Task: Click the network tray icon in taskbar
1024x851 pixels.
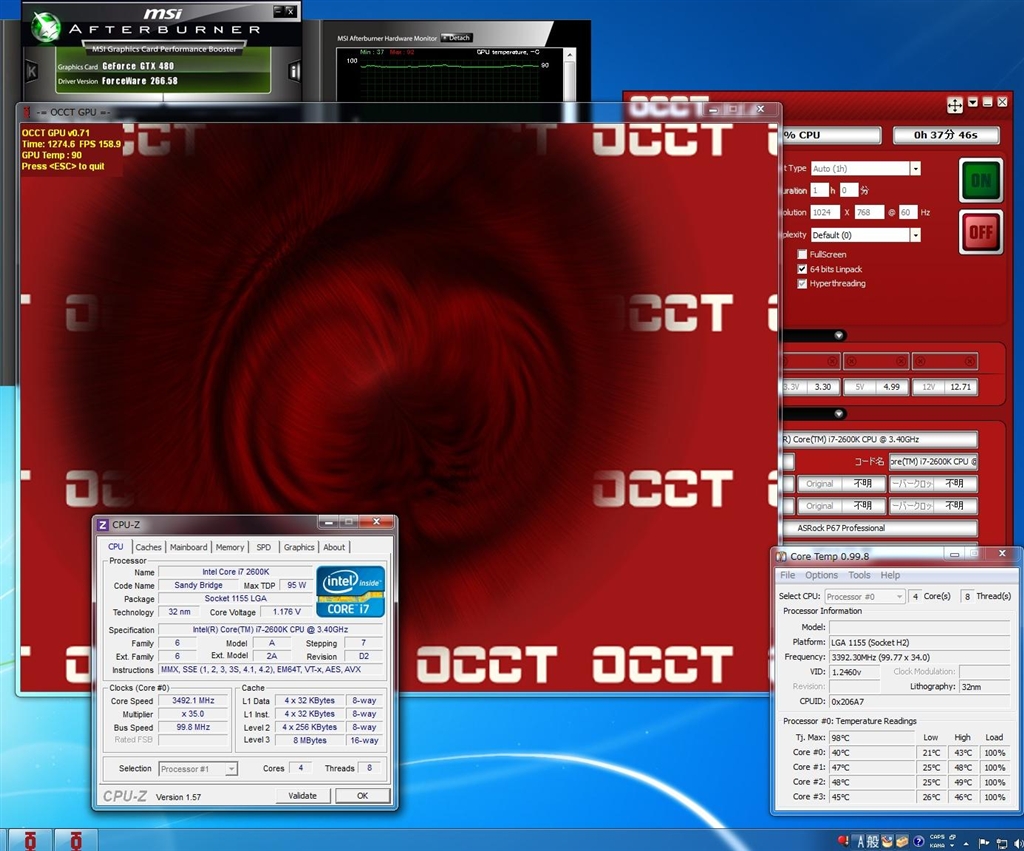Action: (x=1002, y=843)
